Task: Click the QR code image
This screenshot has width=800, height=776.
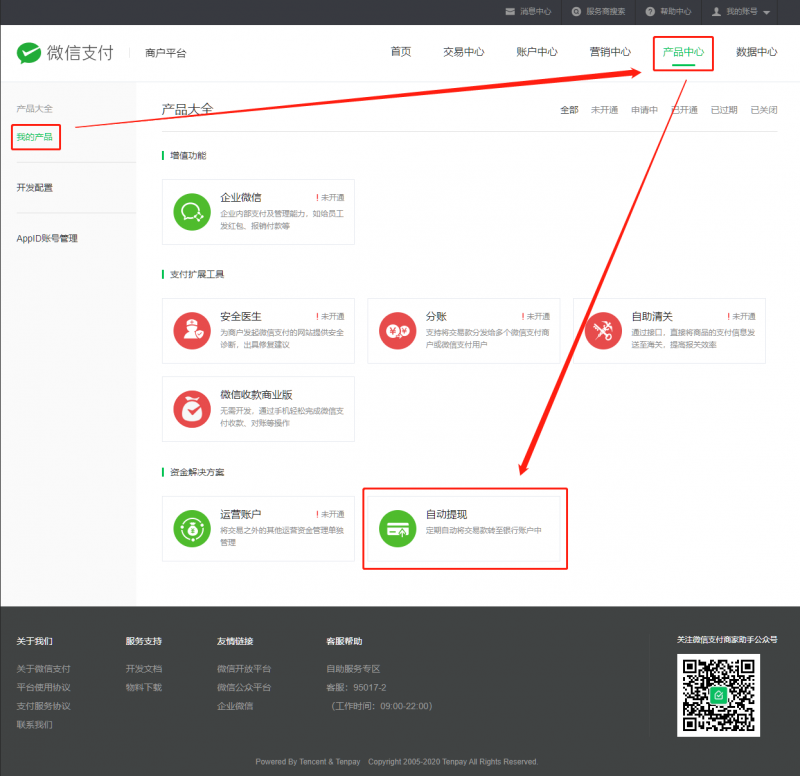Action: click(718, 695)
